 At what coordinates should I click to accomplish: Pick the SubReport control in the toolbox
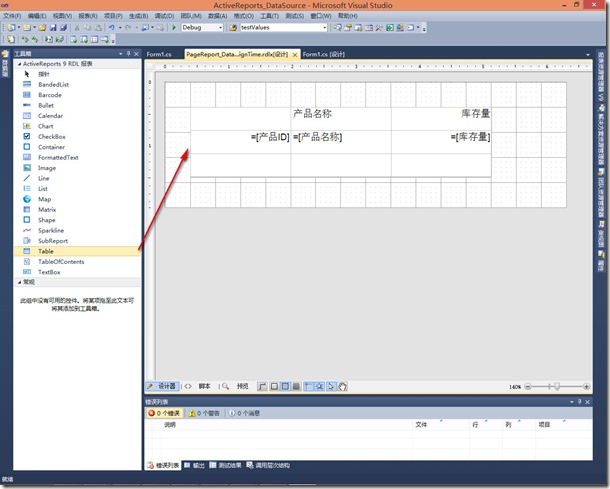pyautogui.click(x=77, y=241)
